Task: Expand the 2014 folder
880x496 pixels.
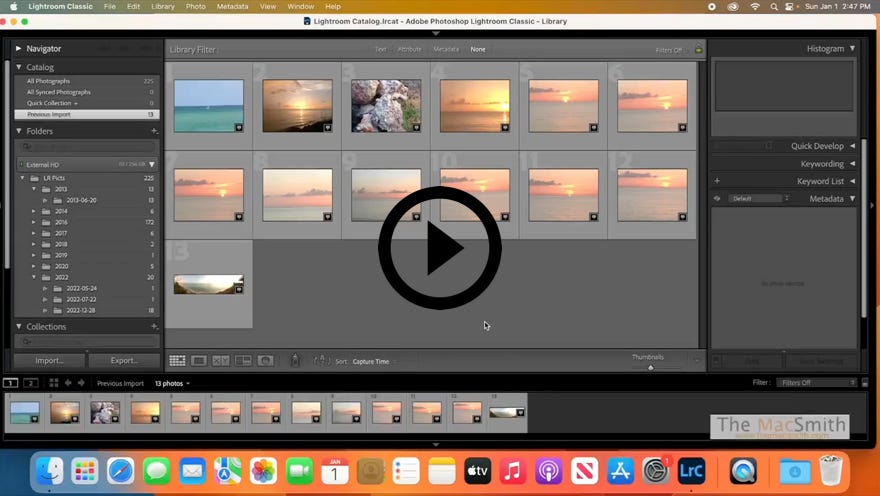Action: tap(34, 211)
